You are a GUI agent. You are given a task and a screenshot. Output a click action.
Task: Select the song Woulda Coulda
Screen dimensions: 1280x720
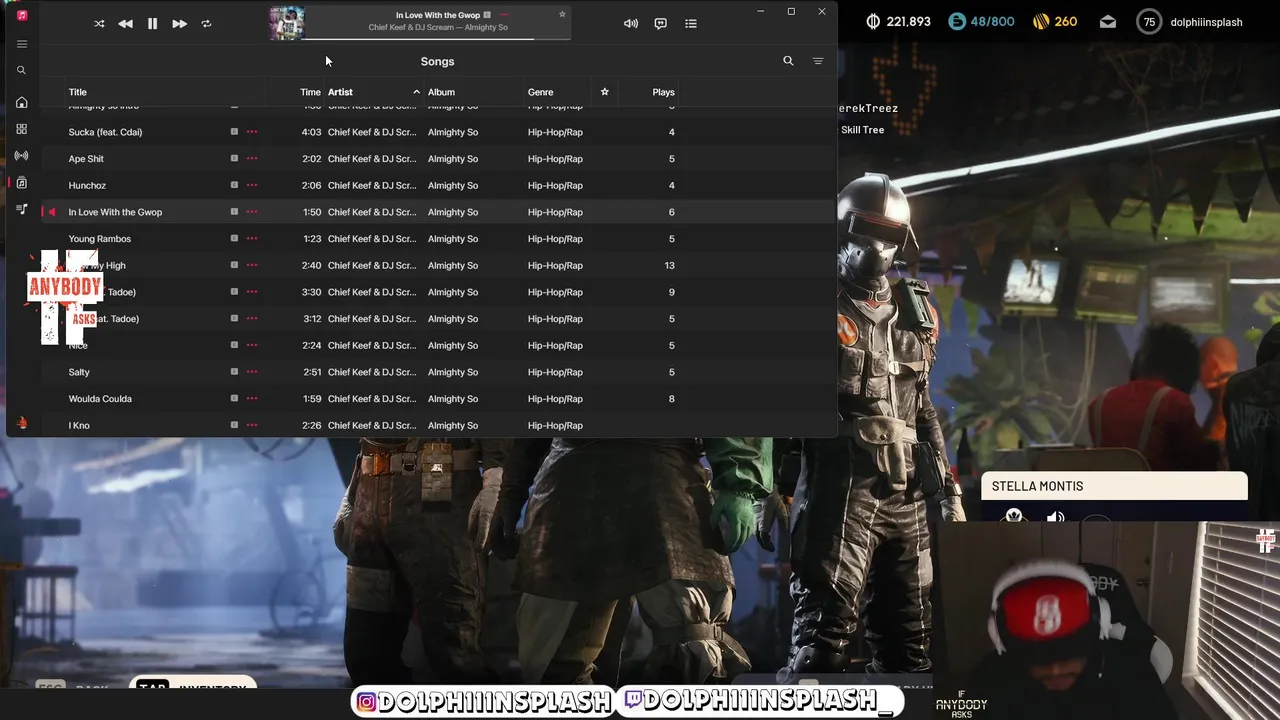tap(100, 399)
